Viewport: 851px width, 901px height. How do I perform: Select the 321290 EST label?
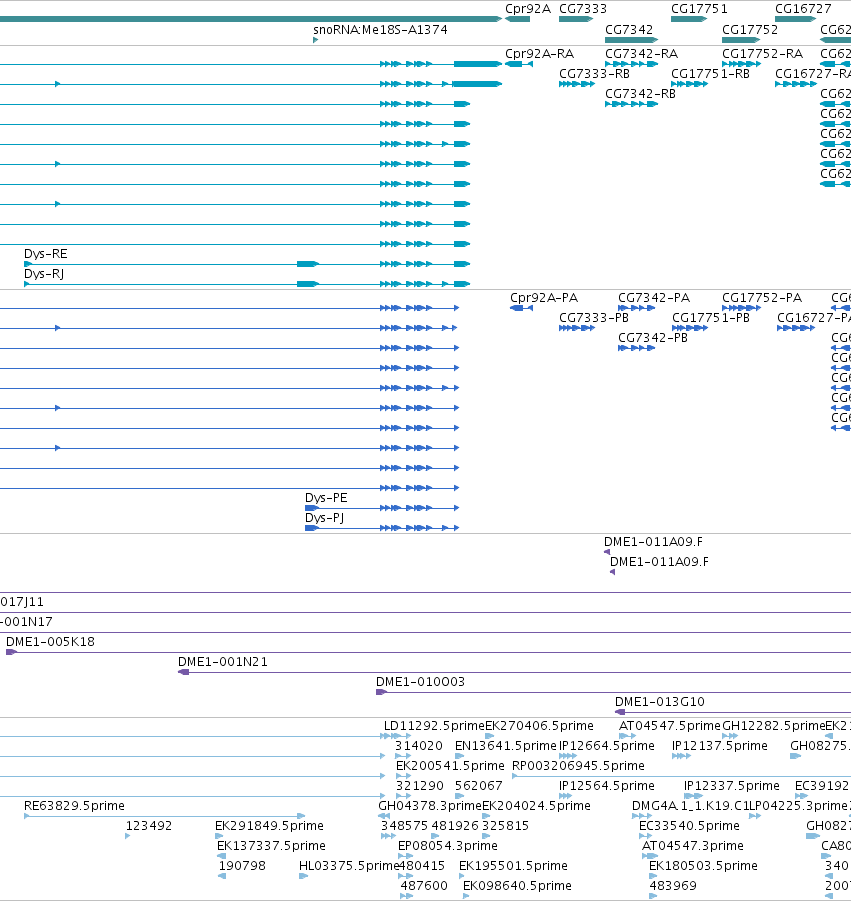tap(420, 786)
